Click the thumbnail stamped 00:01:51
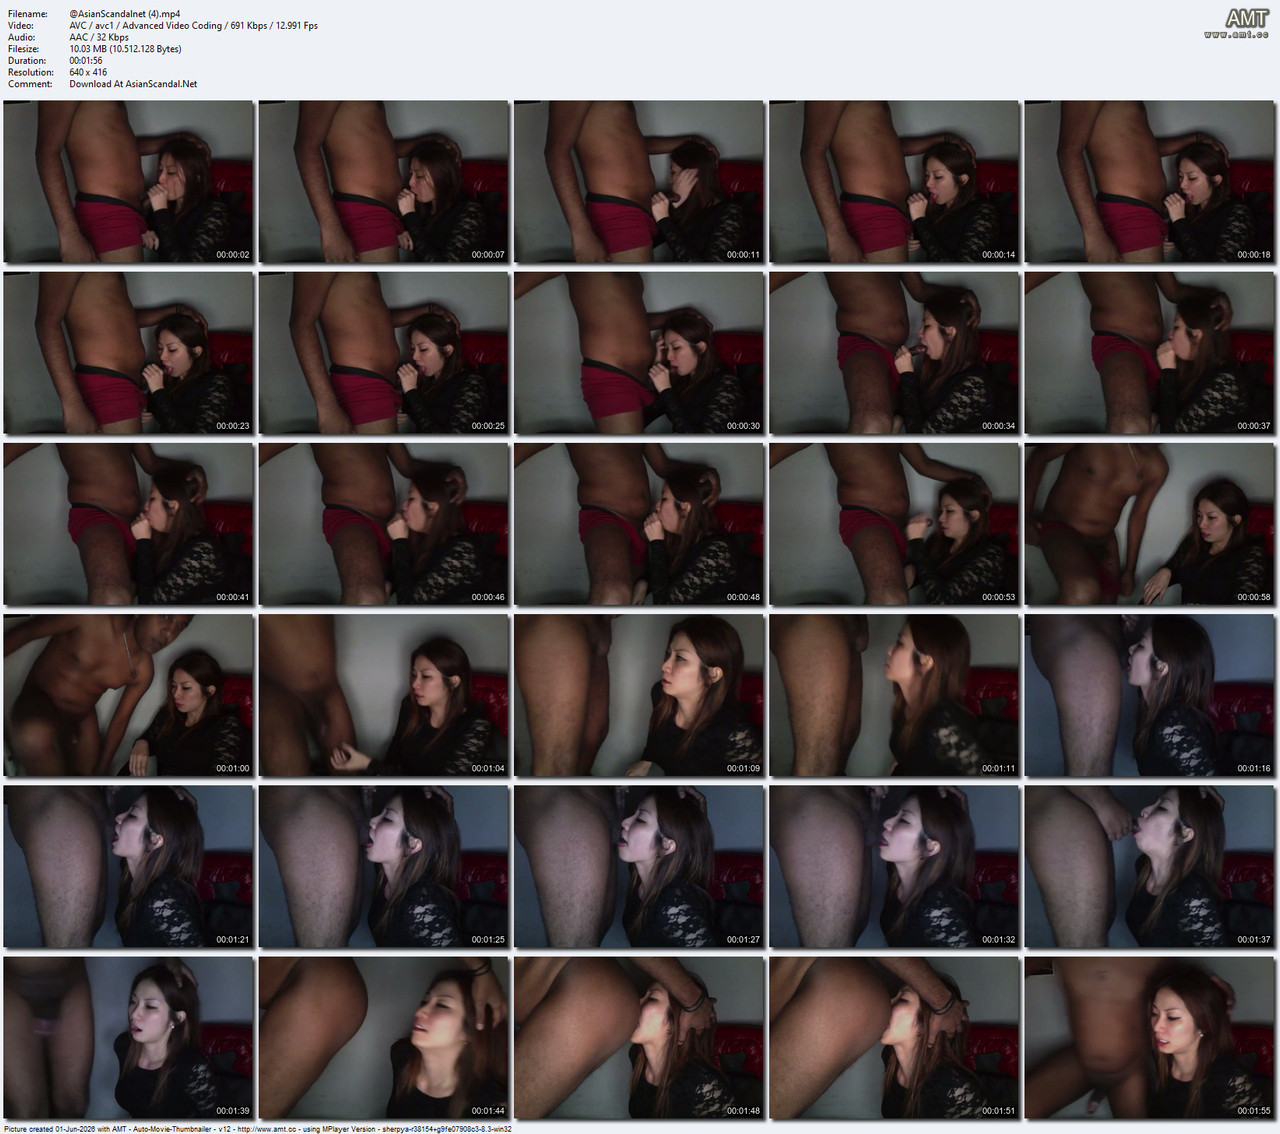The width and height of the screenshot is (1280, 1134). [895, 1038]
